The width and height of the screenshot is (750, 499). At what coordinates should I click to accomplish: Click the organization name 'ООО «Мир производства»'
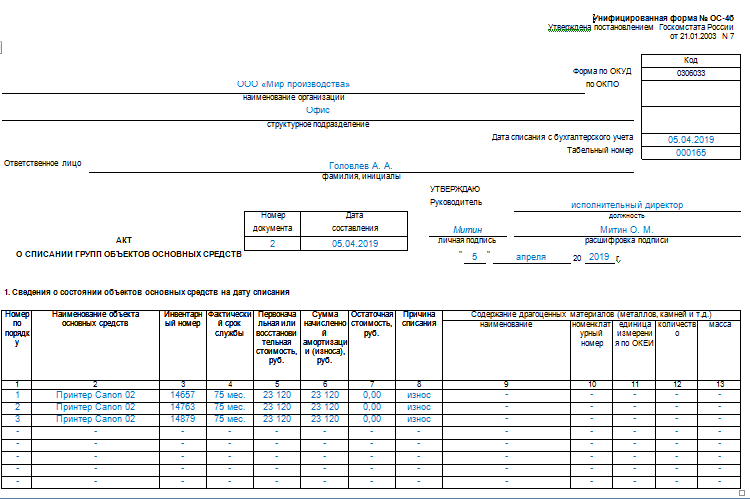click(x=293, y=84)
